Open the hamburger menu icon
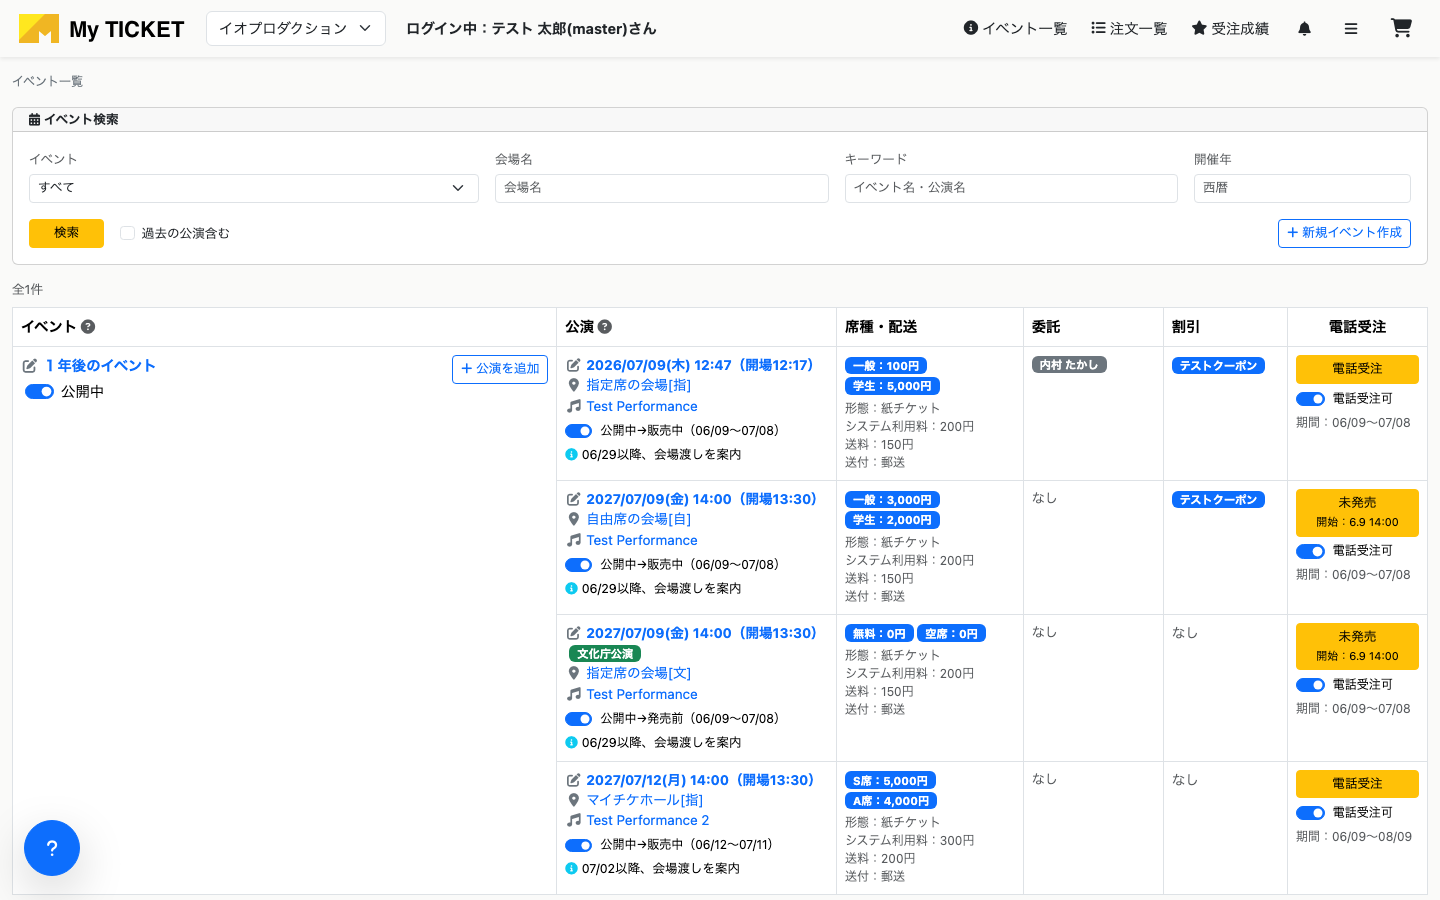Screen dimensions: 1440x900 tap(1351, 29)
